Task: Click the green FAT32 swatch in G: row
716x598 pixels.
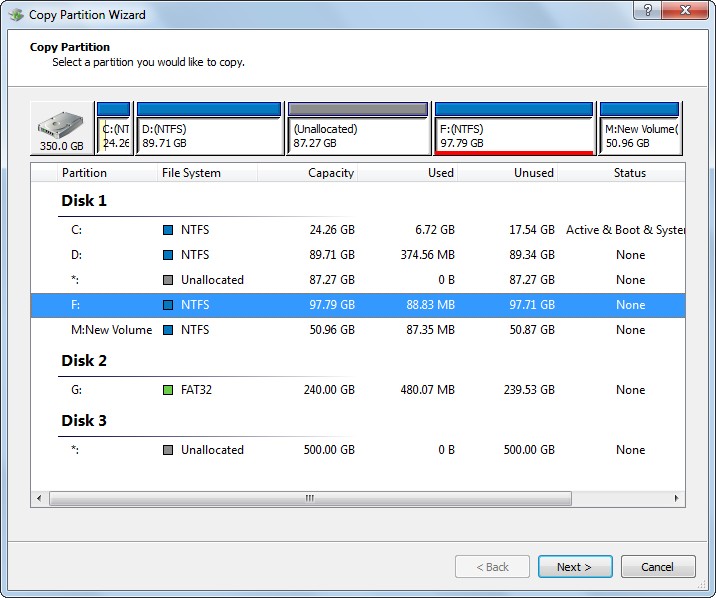Action: (x=168, y=390)
